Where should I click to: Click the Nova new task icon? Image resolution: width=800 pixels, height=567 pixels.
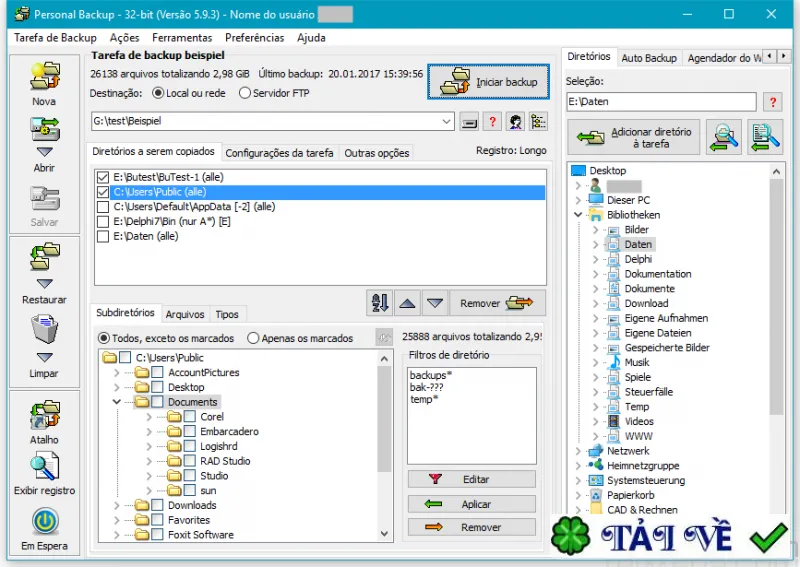[x=44, y=77]
